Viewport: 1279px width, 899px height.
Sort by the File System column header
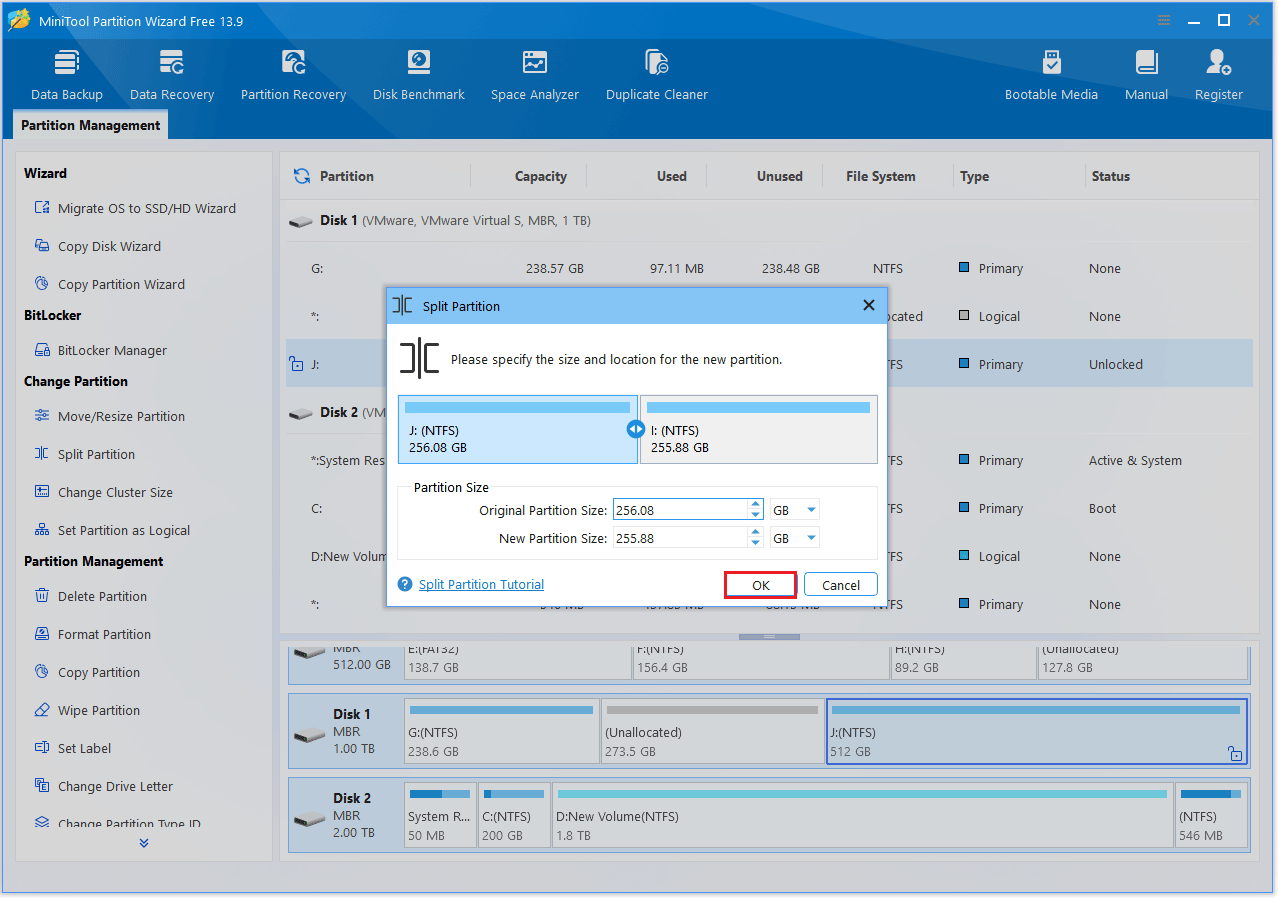coord(881,176)
